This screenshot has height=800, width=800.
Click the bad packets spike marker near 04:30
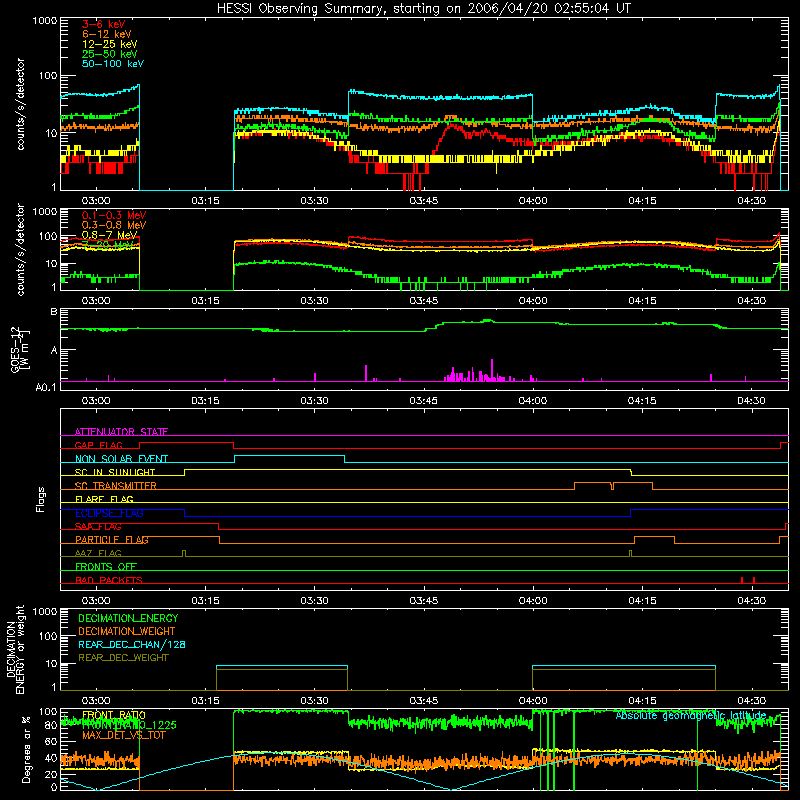754,580
